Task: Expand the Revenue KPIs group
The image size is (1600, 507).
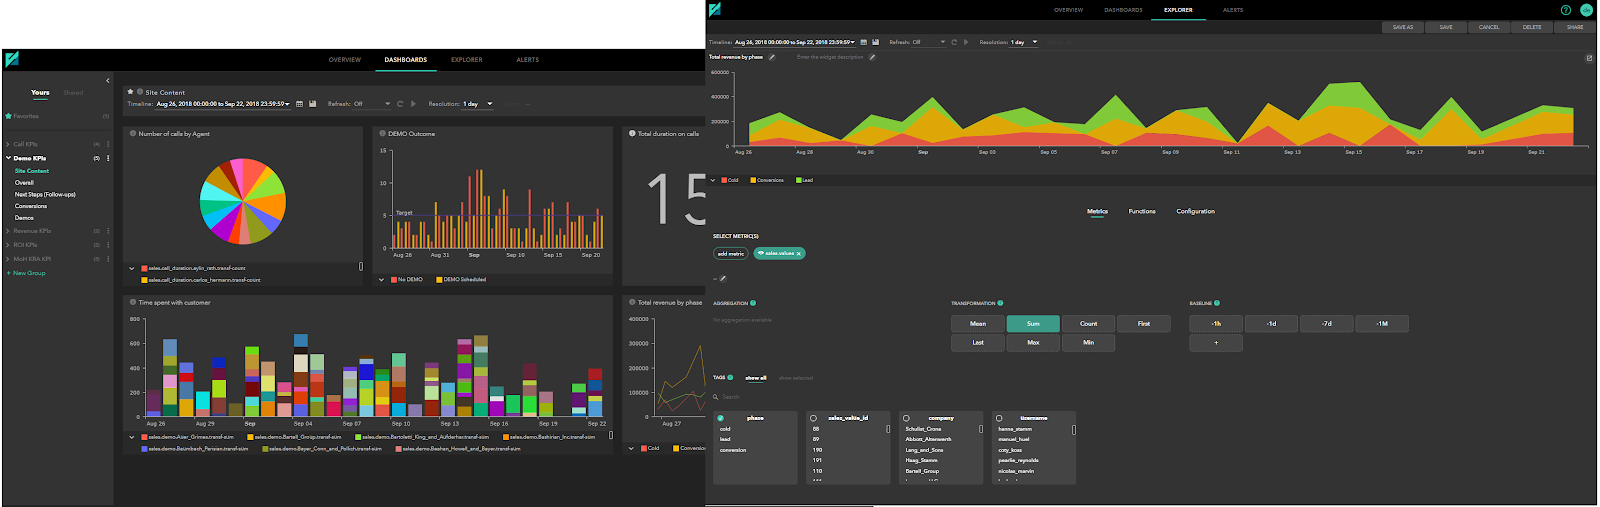Action: [x=8, y=231]
